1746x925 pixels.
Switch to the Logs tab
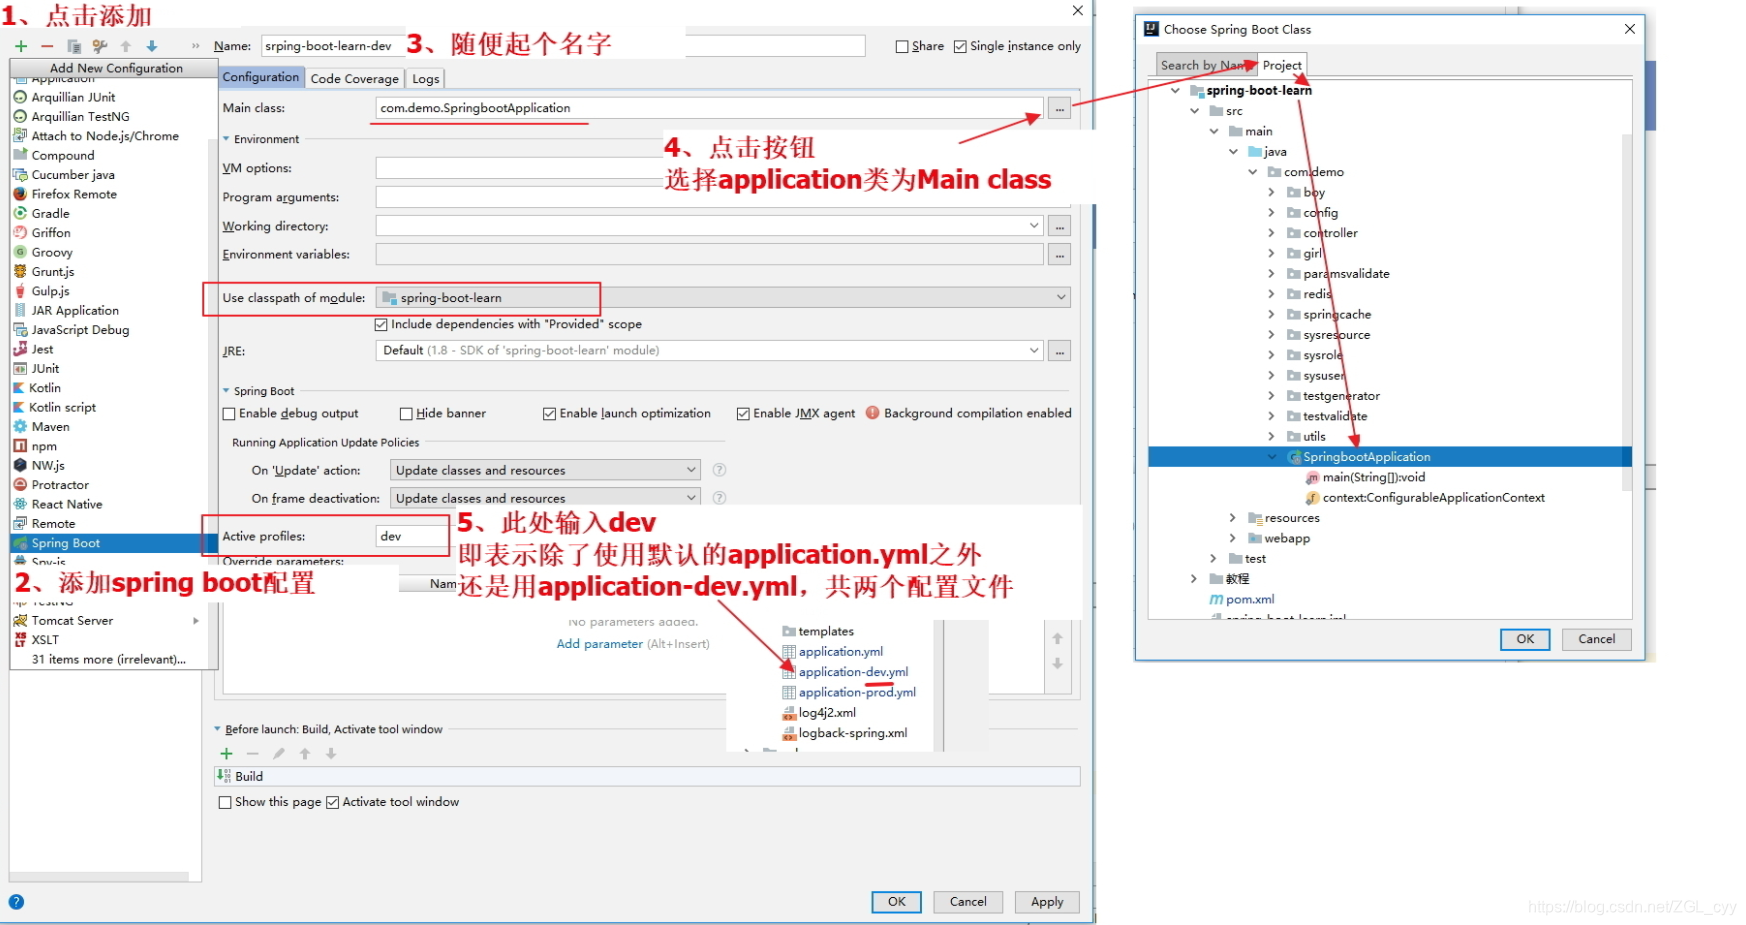(425, 78)
